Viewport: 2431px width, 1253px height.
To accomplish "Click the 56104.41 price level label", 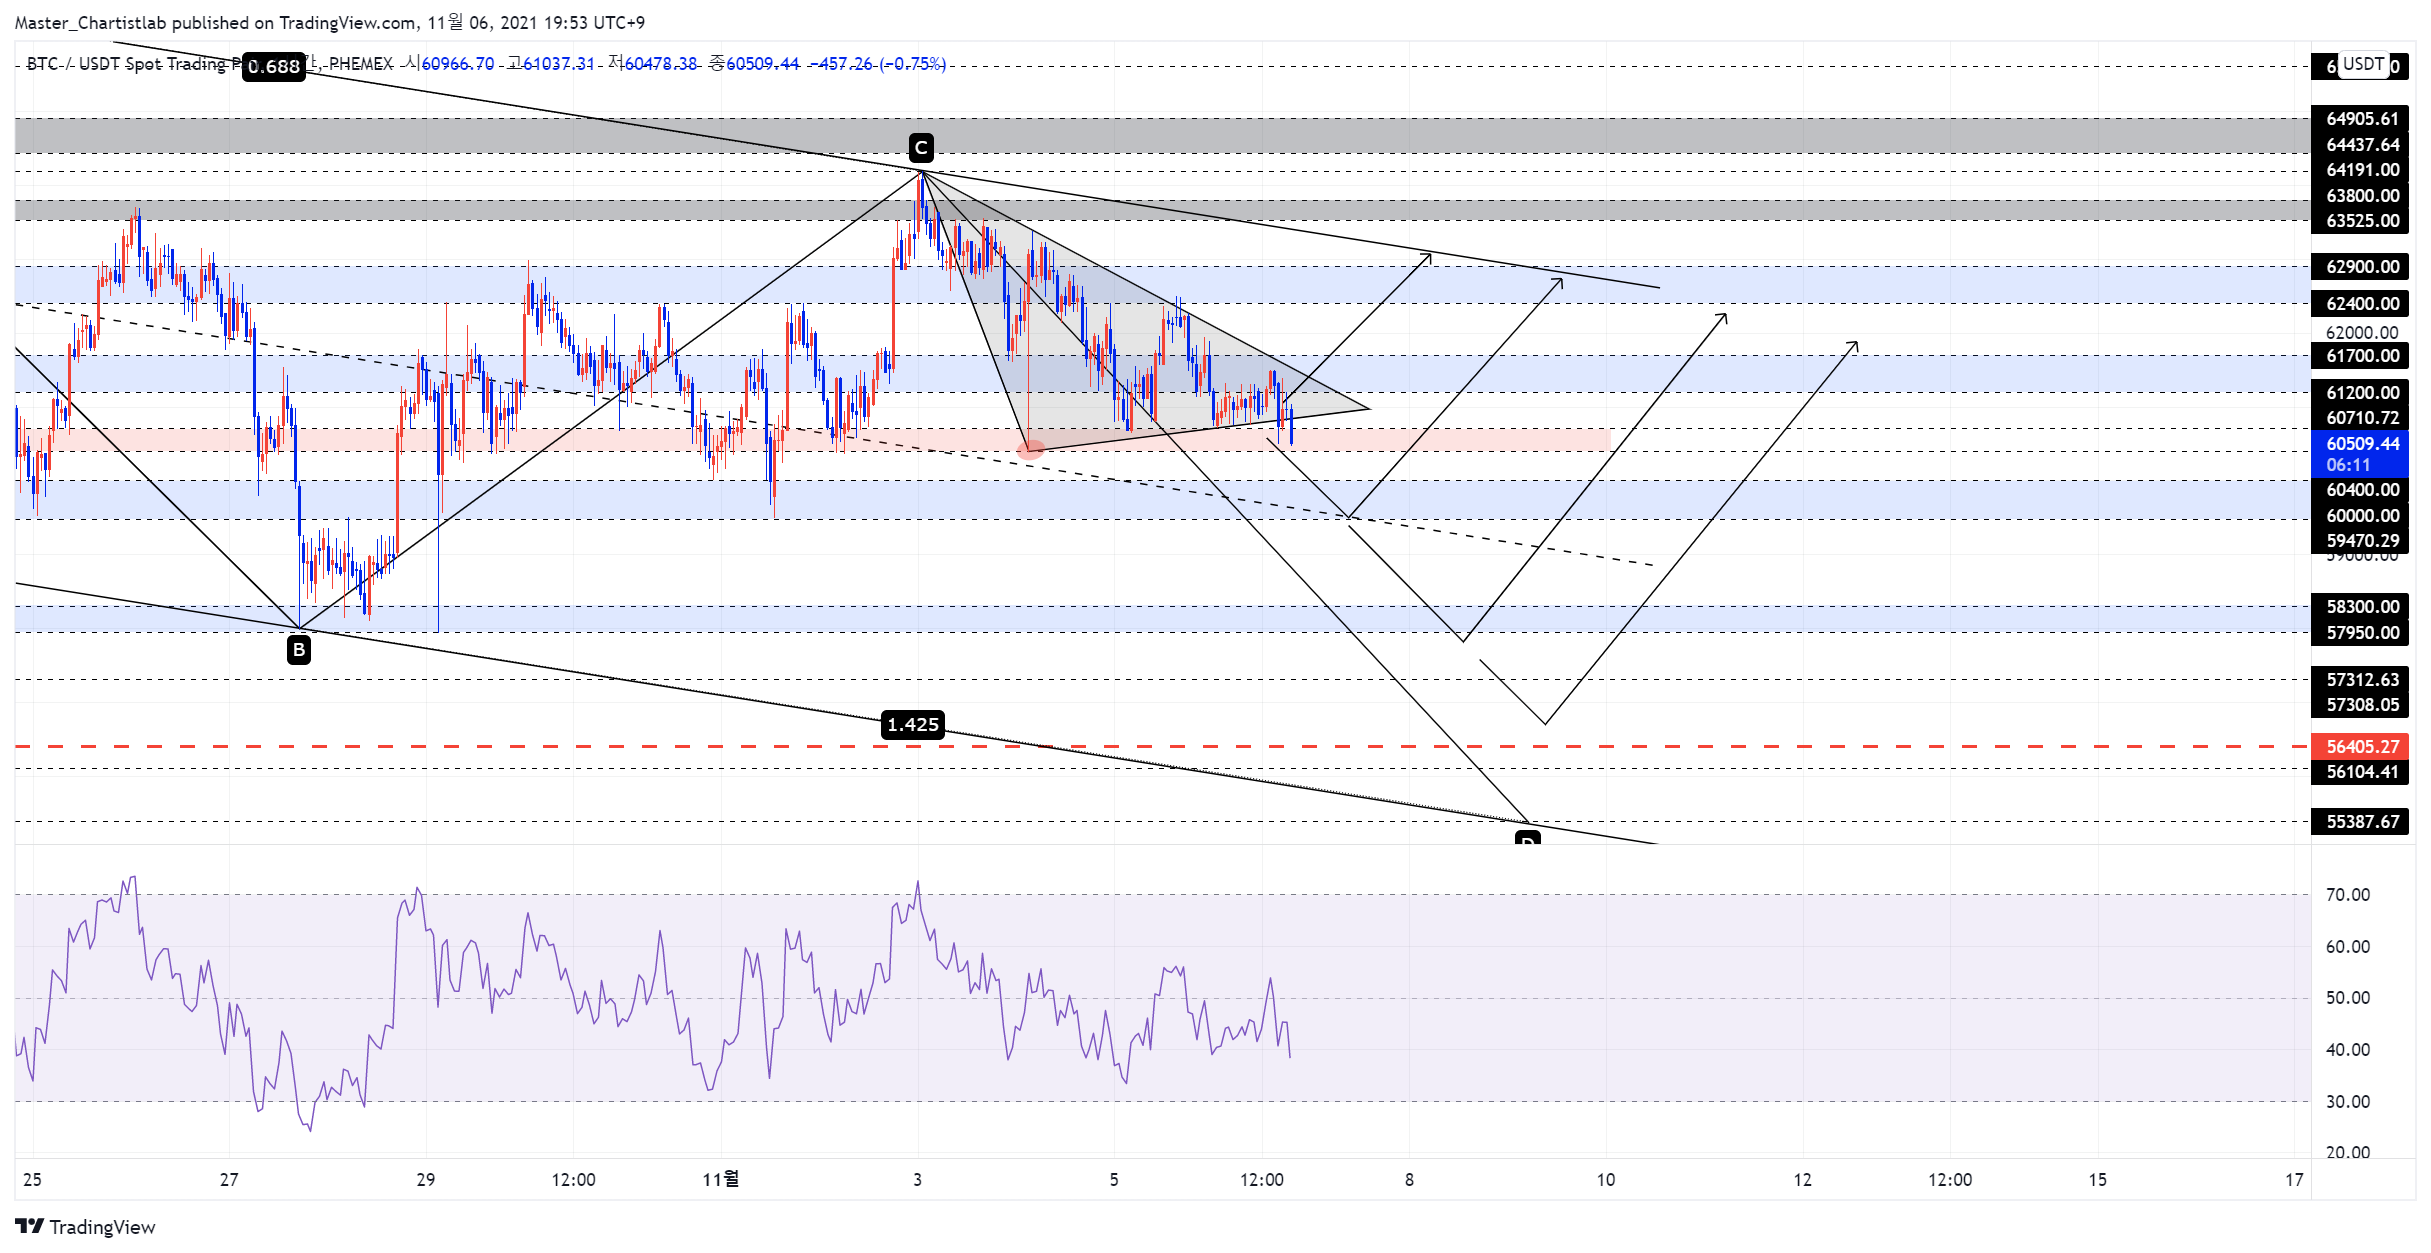I will (x=2362, y=772).
